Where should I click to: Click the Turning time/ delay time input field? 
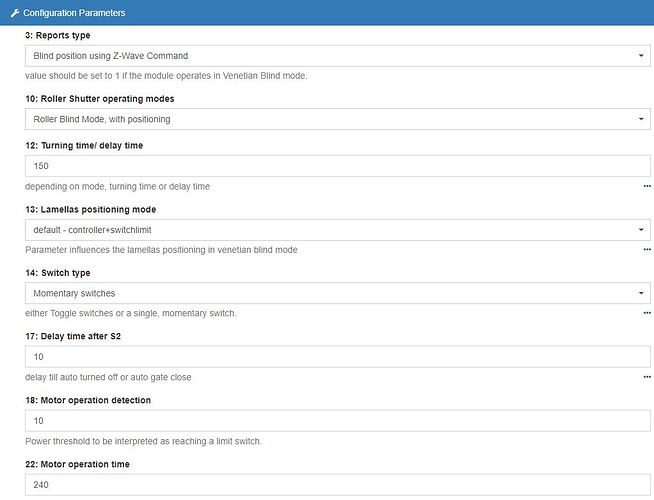click(x=337, y=166)
